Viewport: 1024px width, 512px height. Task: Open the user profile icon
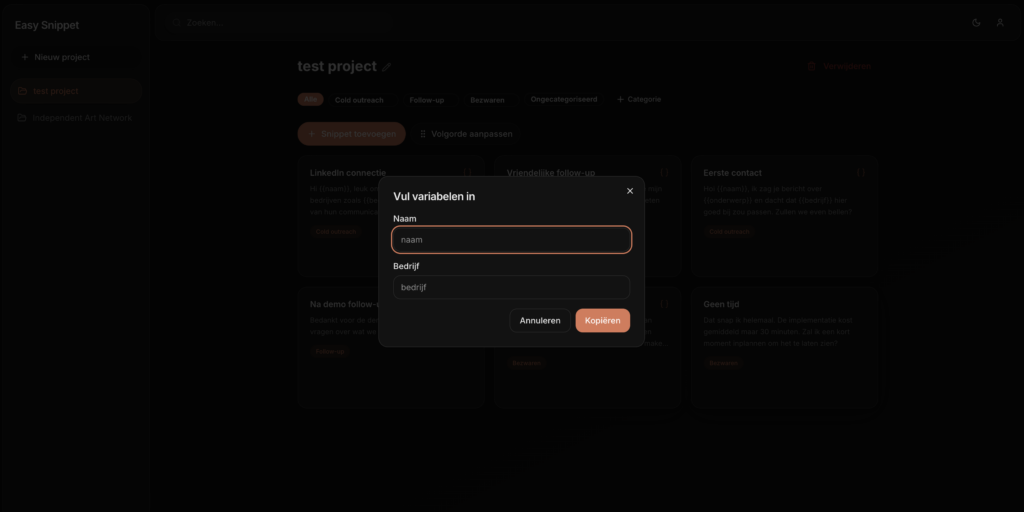999,23
